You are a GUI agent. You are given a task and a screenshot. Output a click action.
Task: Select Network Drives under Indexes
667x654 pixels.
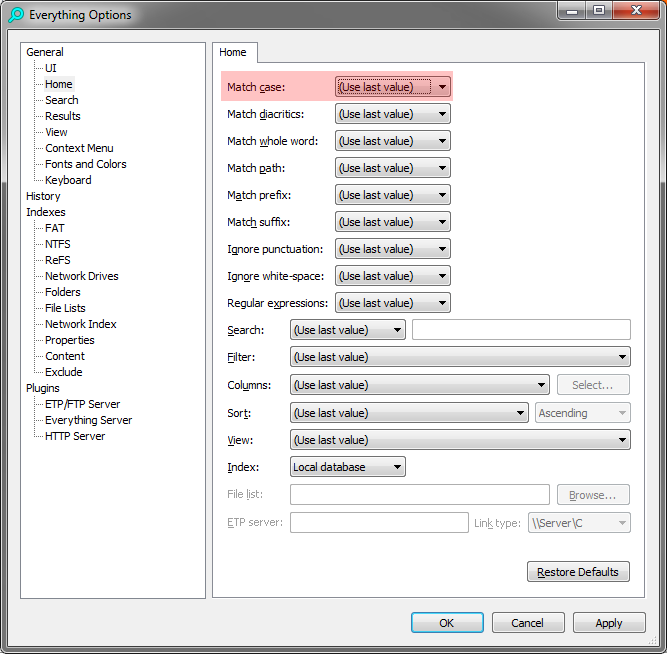pos(82,276)
